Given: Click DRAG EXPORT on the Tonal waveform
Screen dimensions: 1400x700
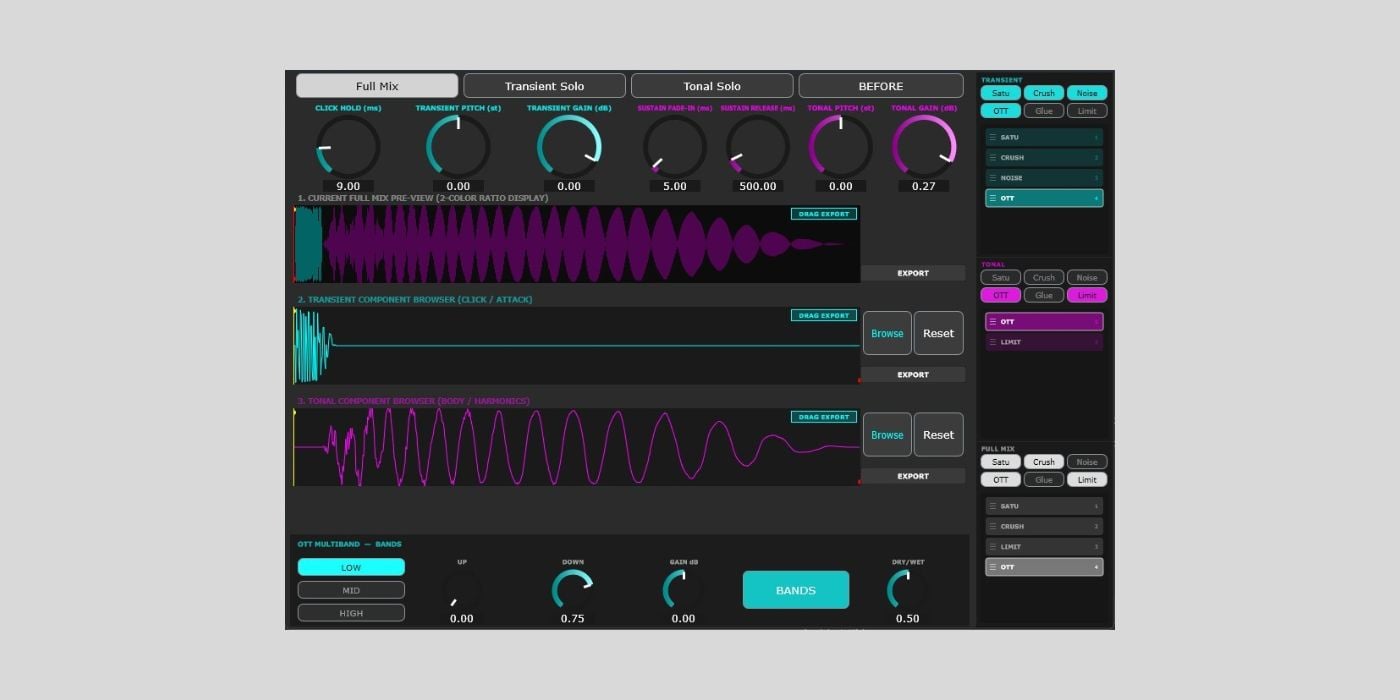Looking at the screenshot, I should [824, 417].
